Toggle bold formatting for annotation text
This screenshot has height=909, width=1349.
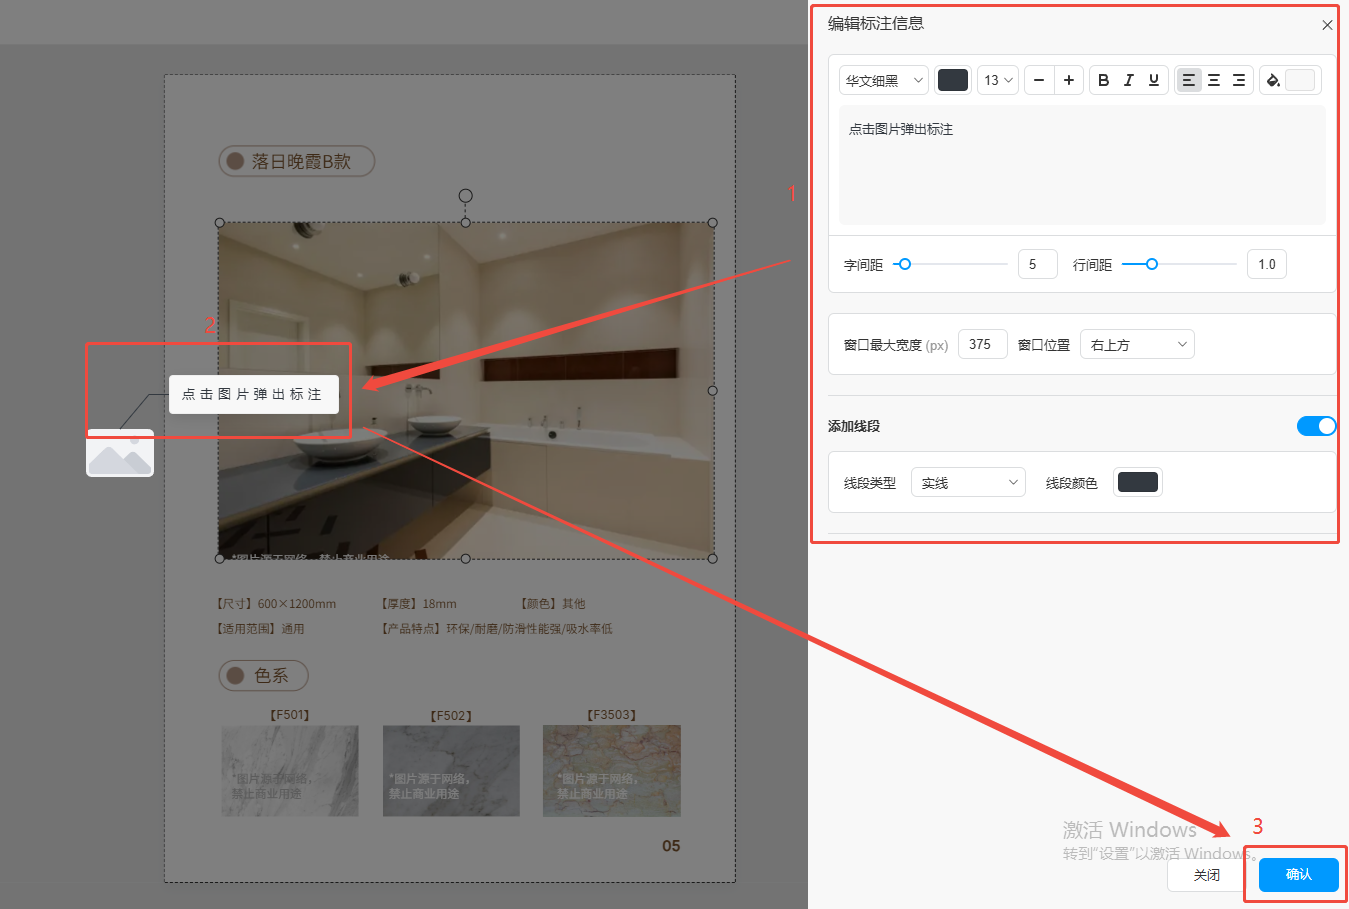click(x=1103, y=80)
